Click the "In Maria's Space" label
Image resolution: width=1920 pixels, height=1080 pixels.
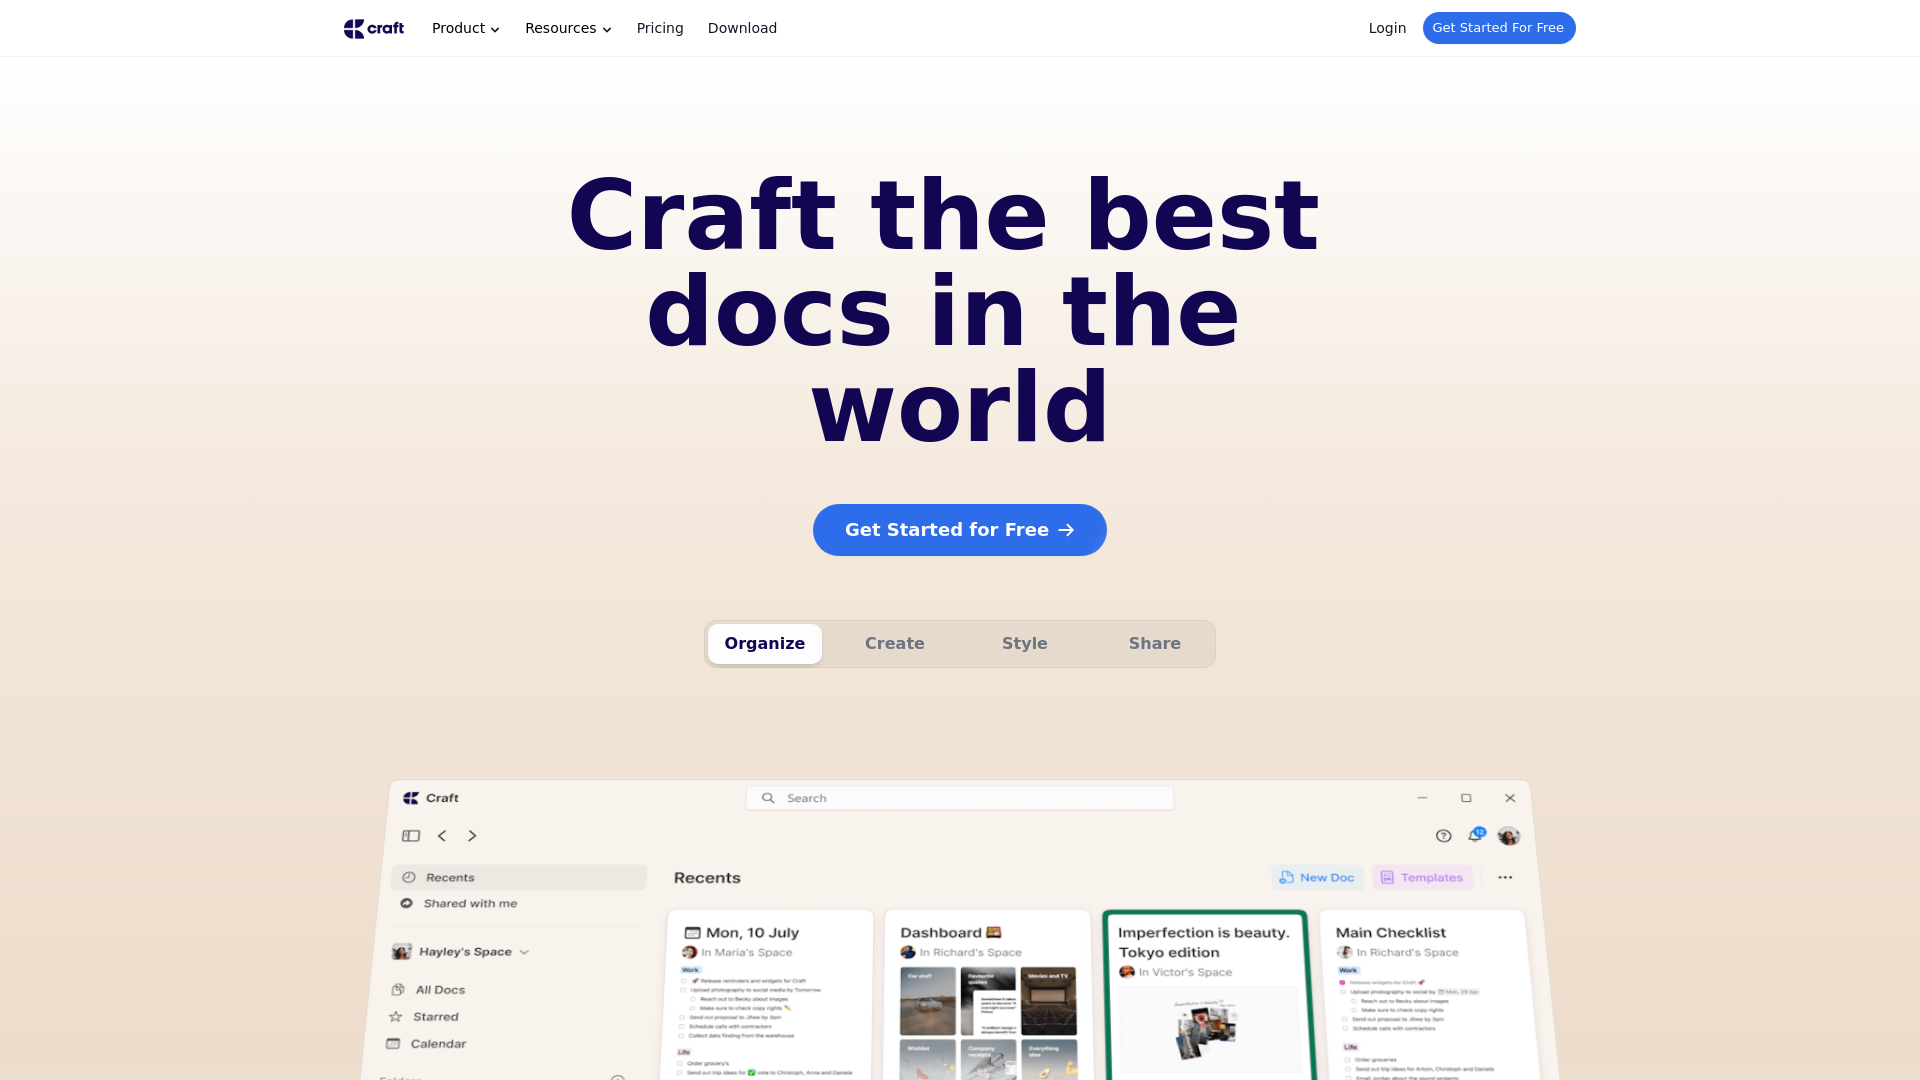[747, 953]
